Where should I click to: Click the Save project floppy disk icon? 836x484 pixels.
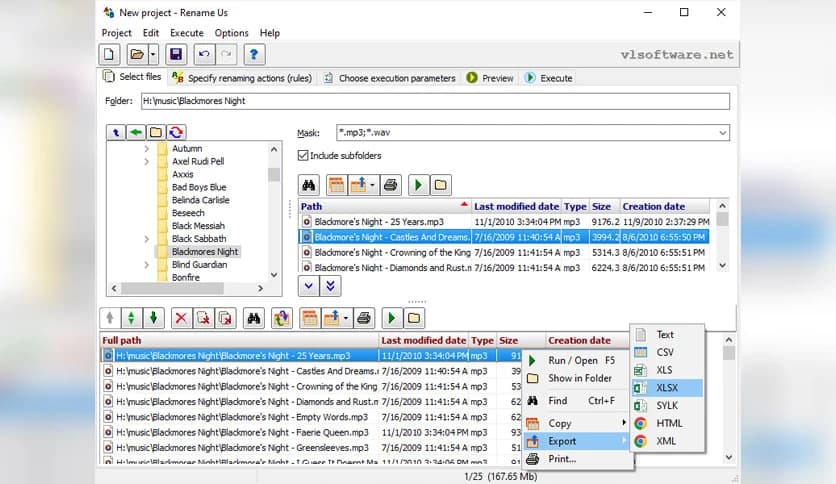coord(176,54)
